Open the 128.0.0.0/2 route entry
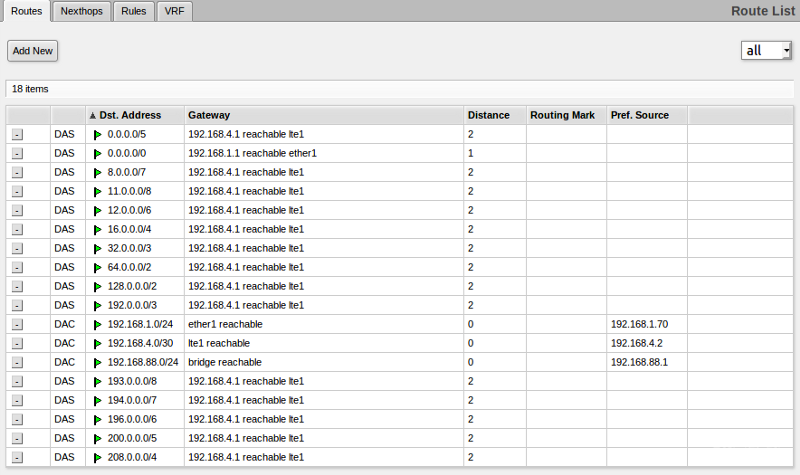Viewport: 800px width, 475px height. pos(132,286)
